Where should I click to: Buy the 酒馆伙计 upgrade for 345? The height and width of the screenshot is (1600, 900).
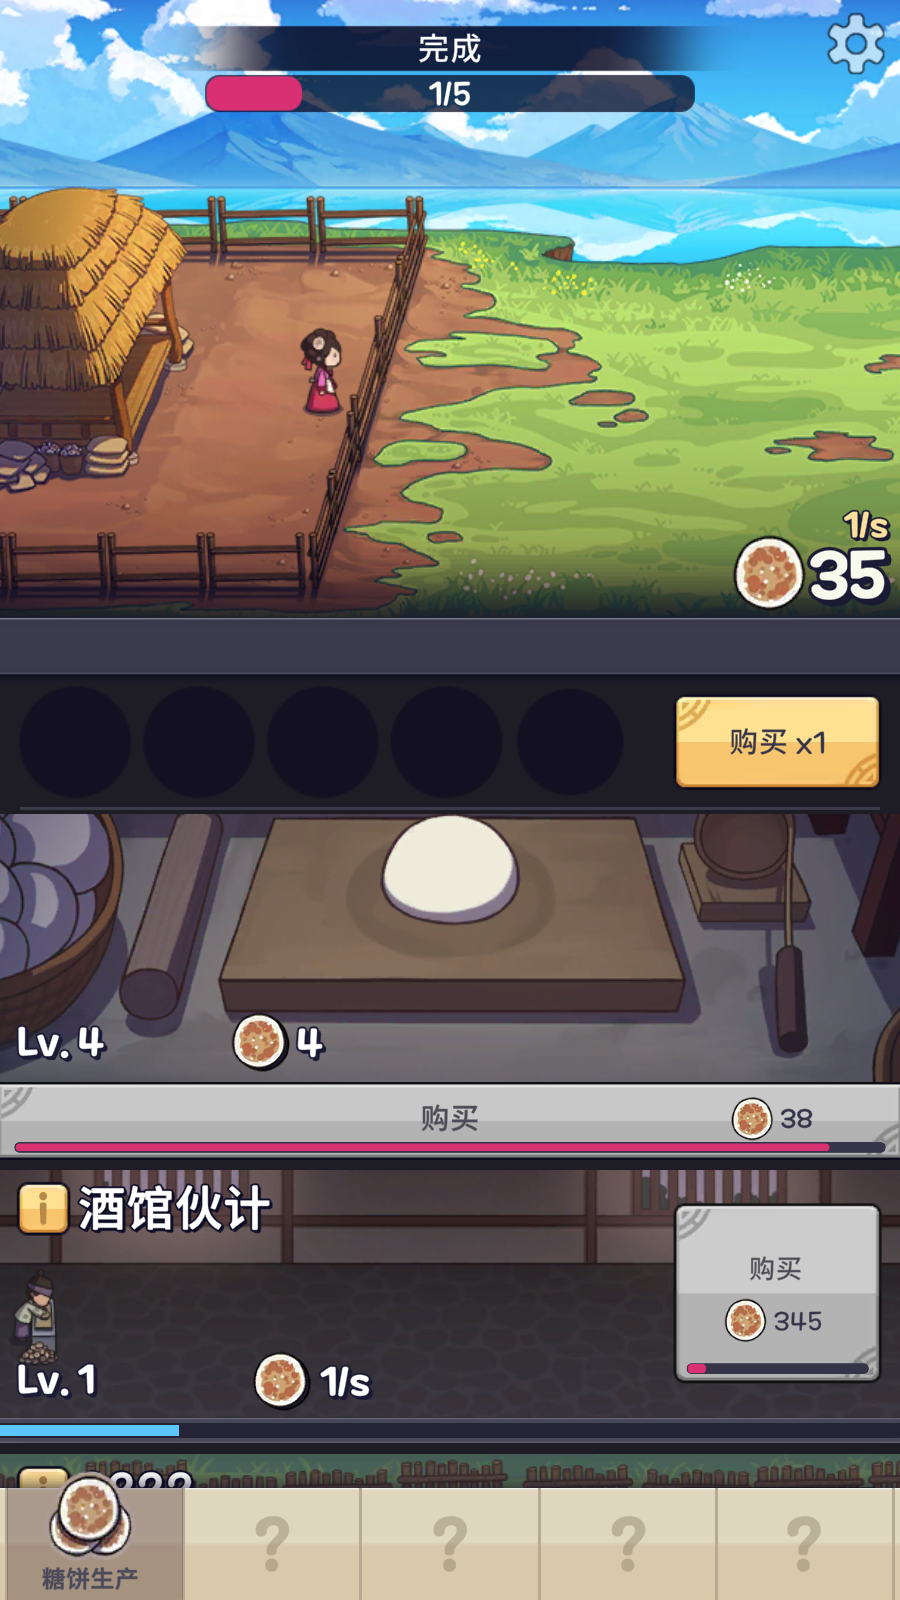coord(778,1294)
